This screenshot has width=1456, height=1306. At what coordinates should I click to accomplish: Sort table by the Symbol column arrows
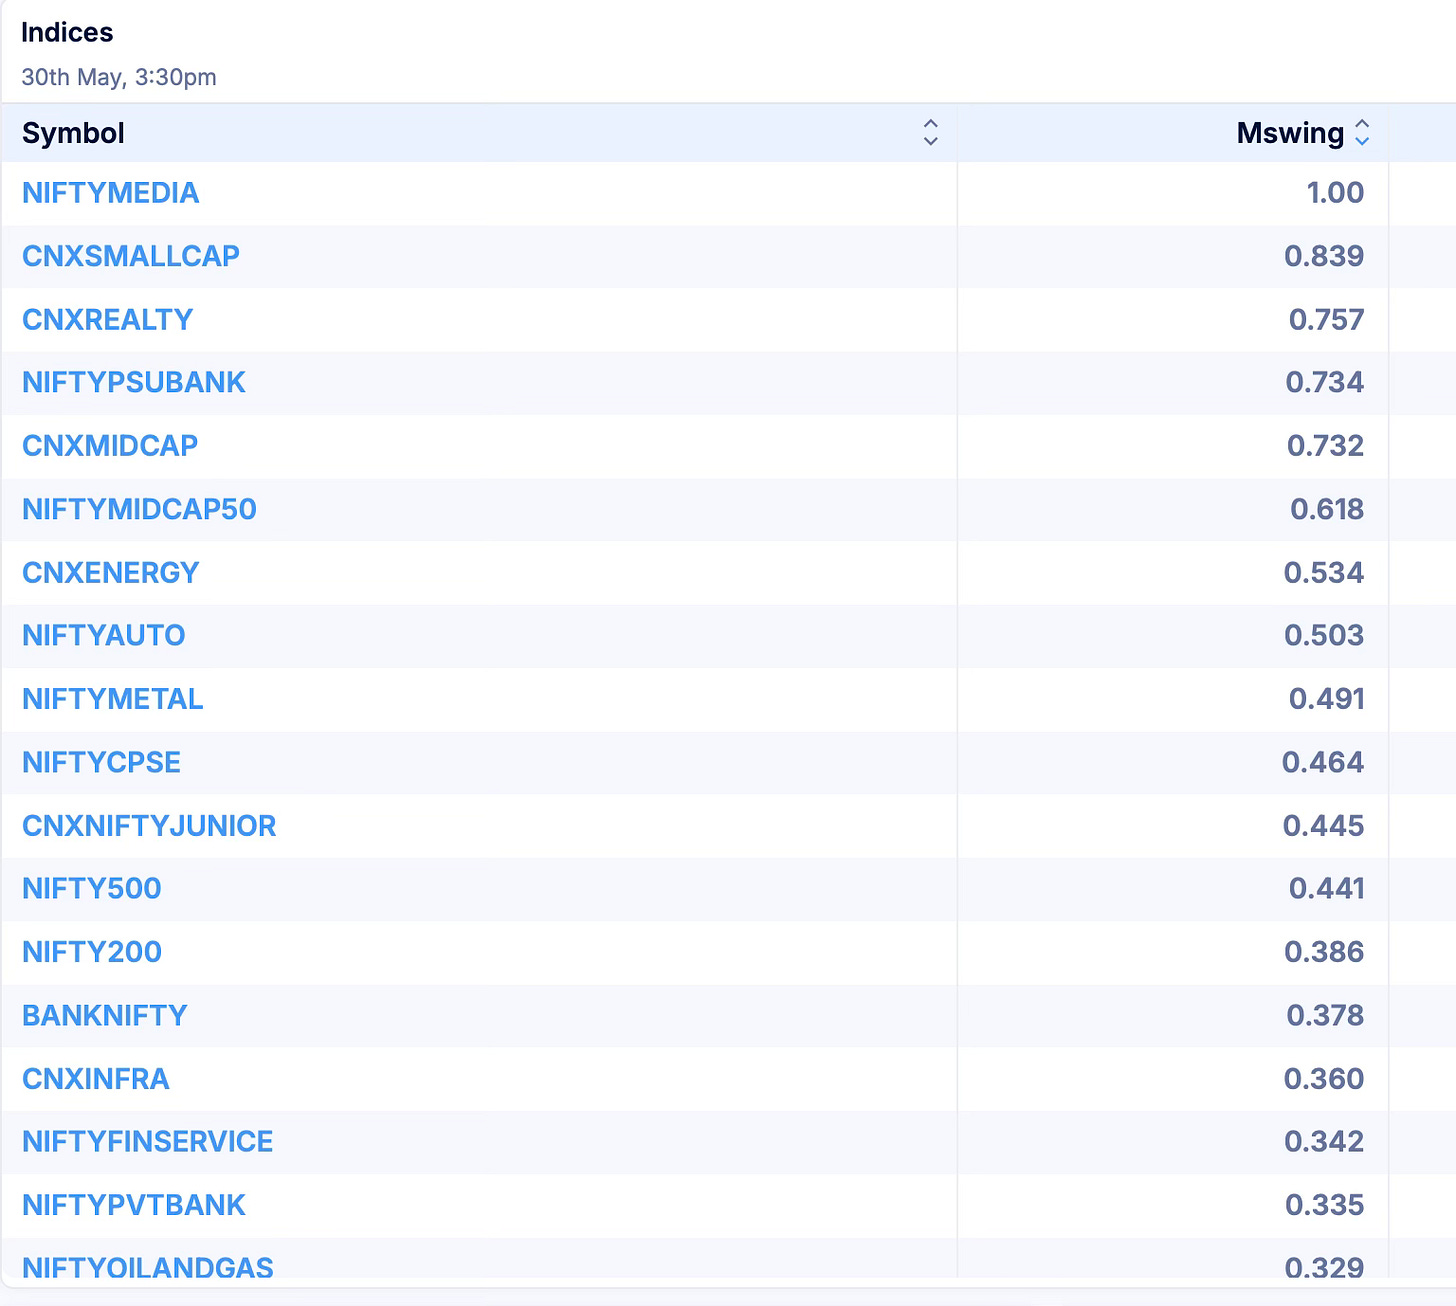coord(930,133)
